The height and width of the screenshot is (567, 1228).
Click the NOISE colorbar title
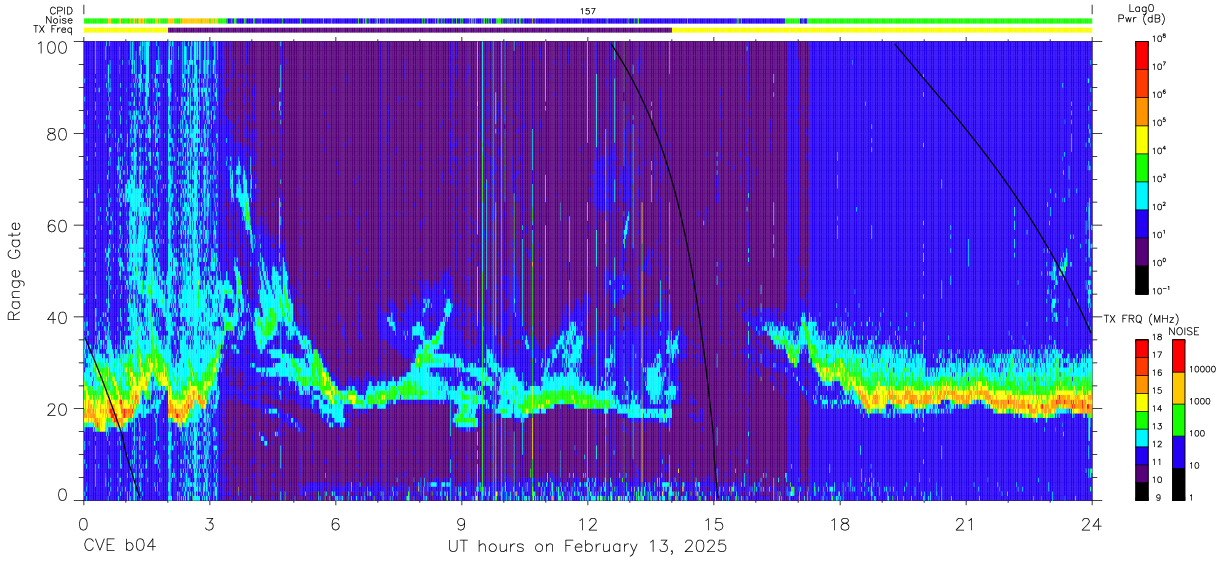1182,331
